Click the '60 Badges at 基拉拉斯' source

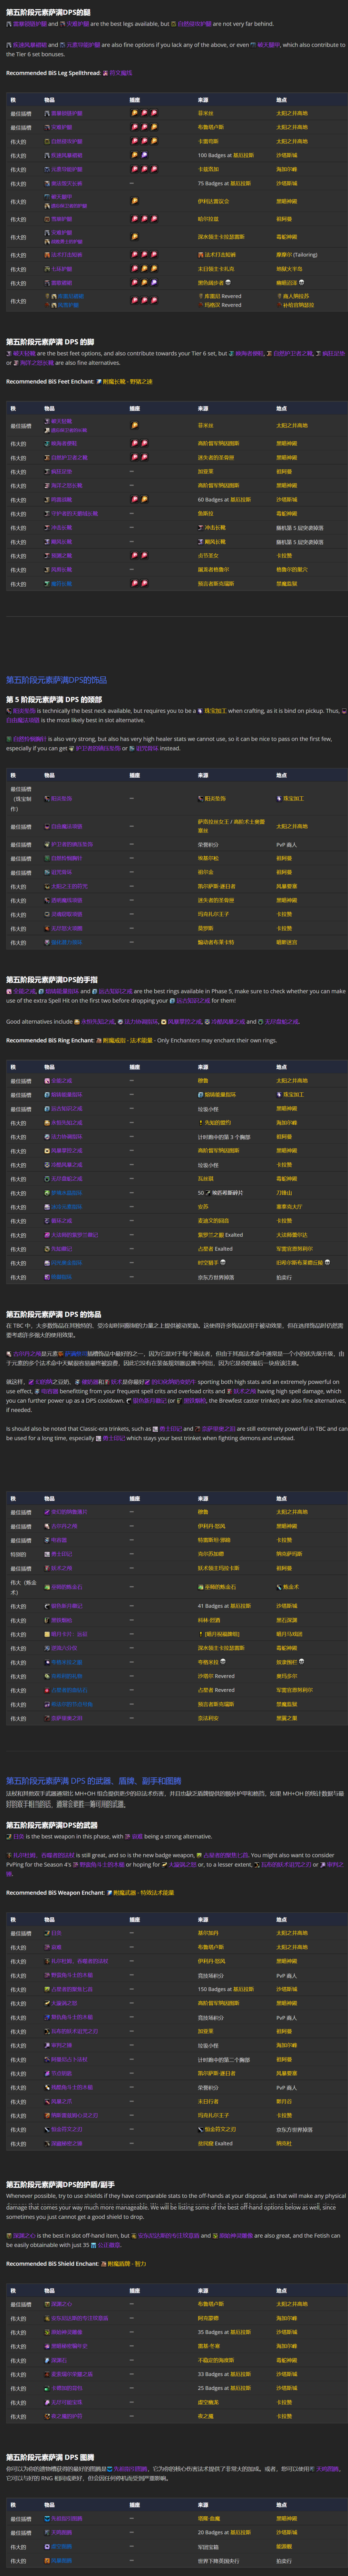224,499
